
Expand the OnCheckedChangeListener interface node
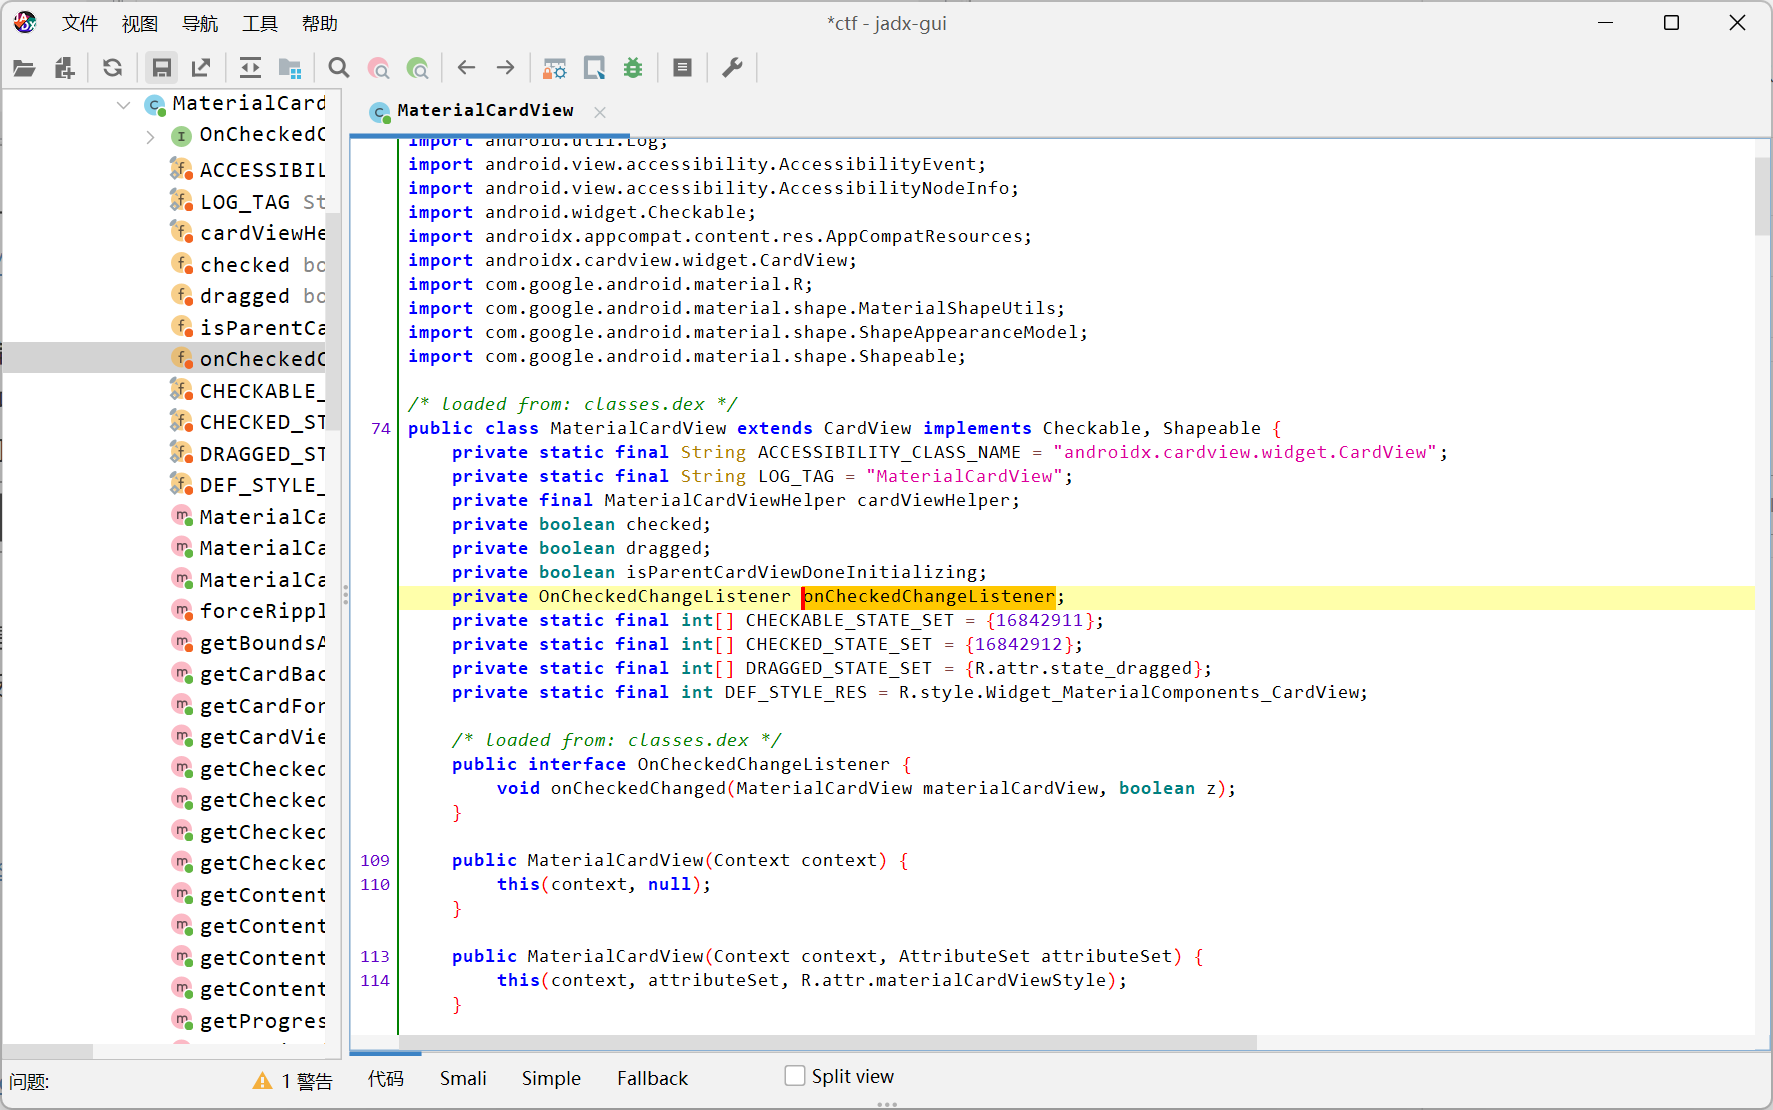tap(150, 136)
